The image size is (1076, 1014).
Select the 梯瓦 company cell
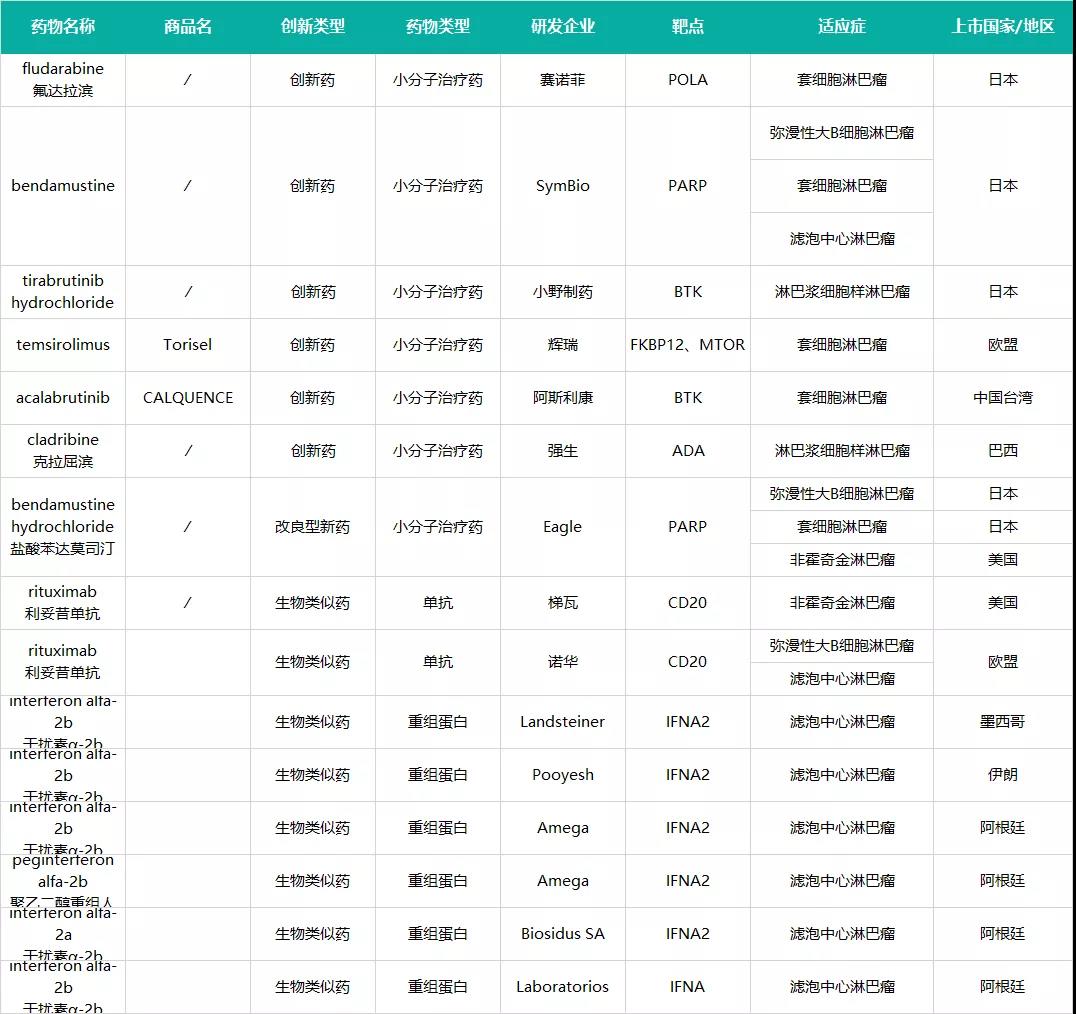point(563,603)
